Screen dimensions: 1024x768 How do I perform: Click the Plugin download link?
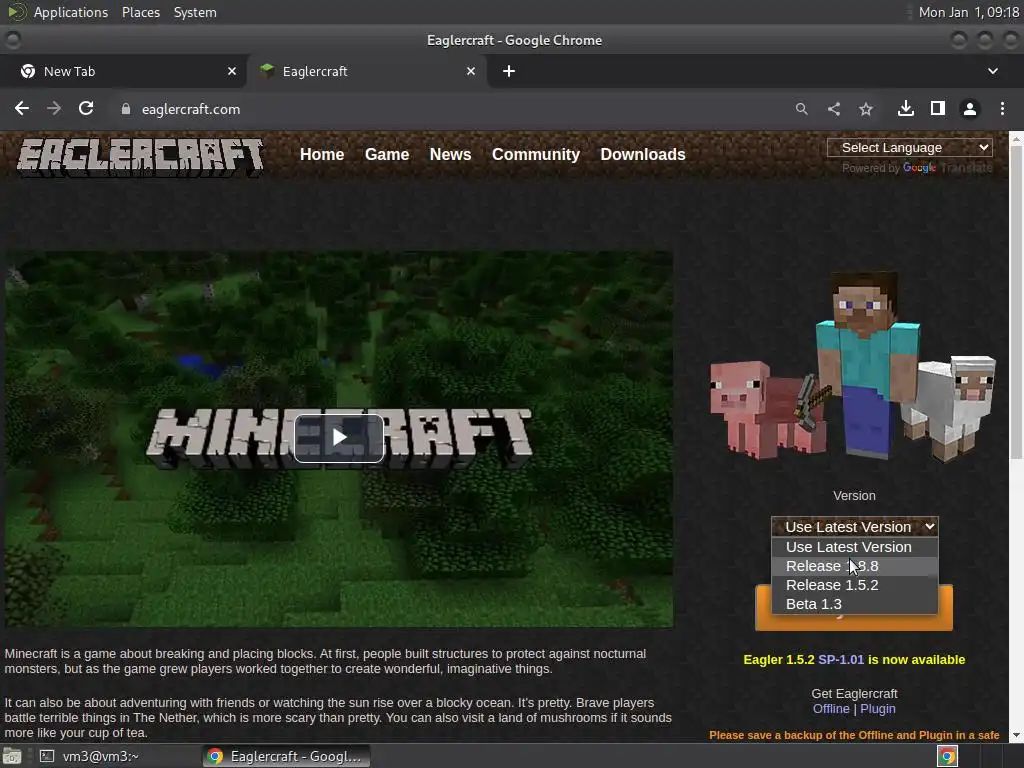coord(878,709)
